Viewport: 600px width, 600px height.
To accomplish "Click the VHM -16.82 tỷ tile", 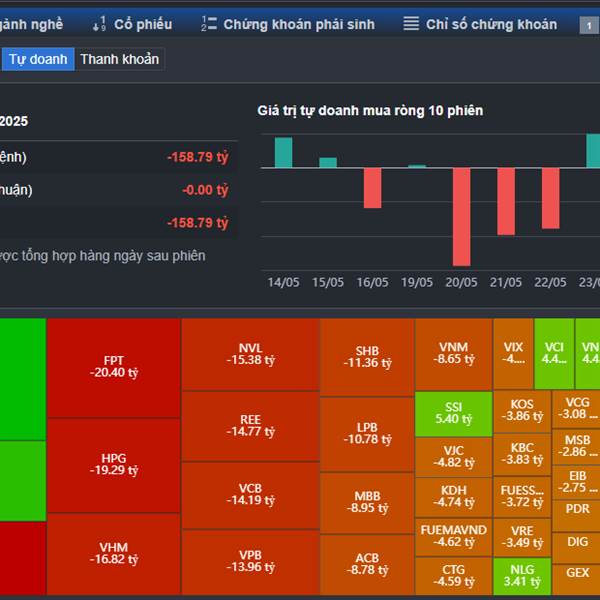I will [x=114, y=554].
